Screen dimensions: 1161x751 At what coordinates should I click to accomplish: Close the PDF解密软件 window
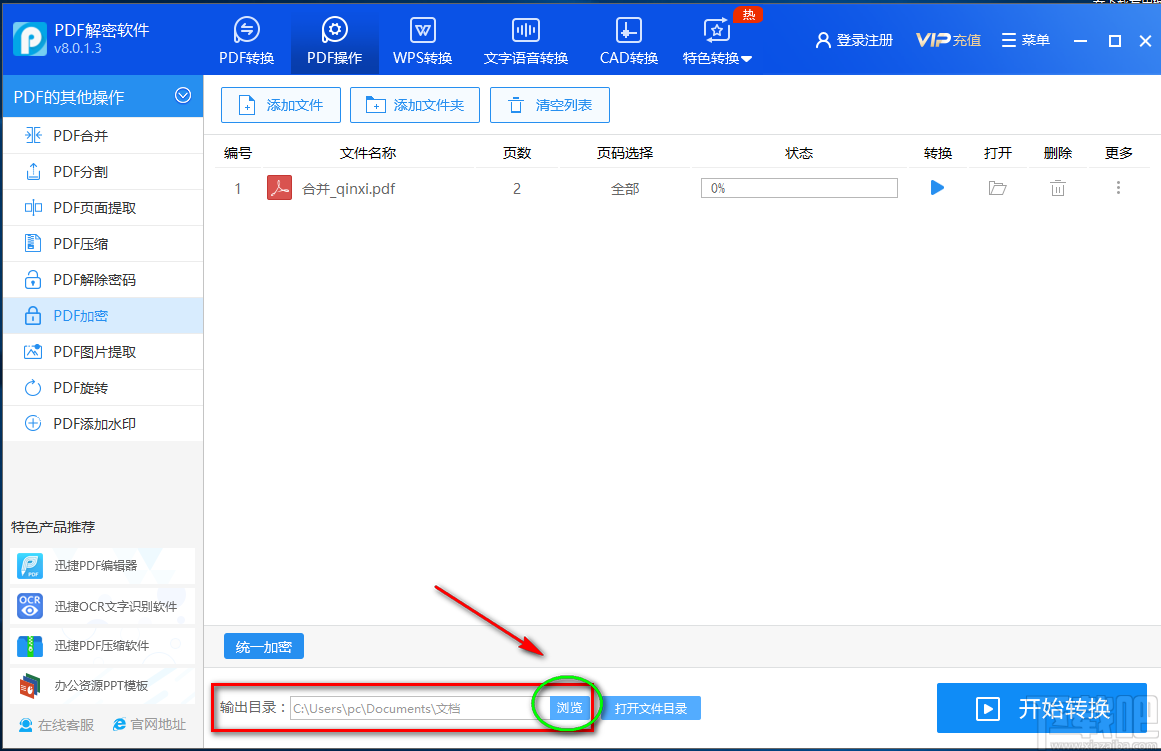tap(1145, 41)
